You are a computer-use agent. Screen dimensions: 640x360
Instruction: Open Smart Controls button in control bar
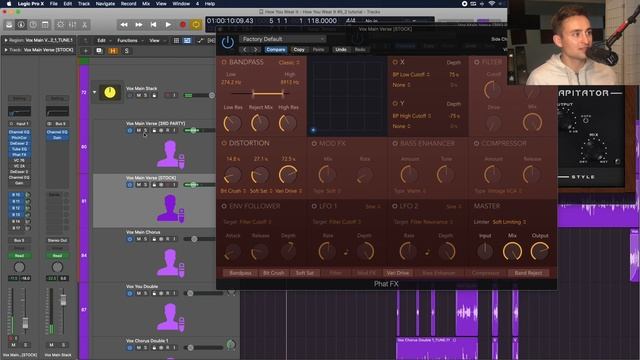pos(60,25)
